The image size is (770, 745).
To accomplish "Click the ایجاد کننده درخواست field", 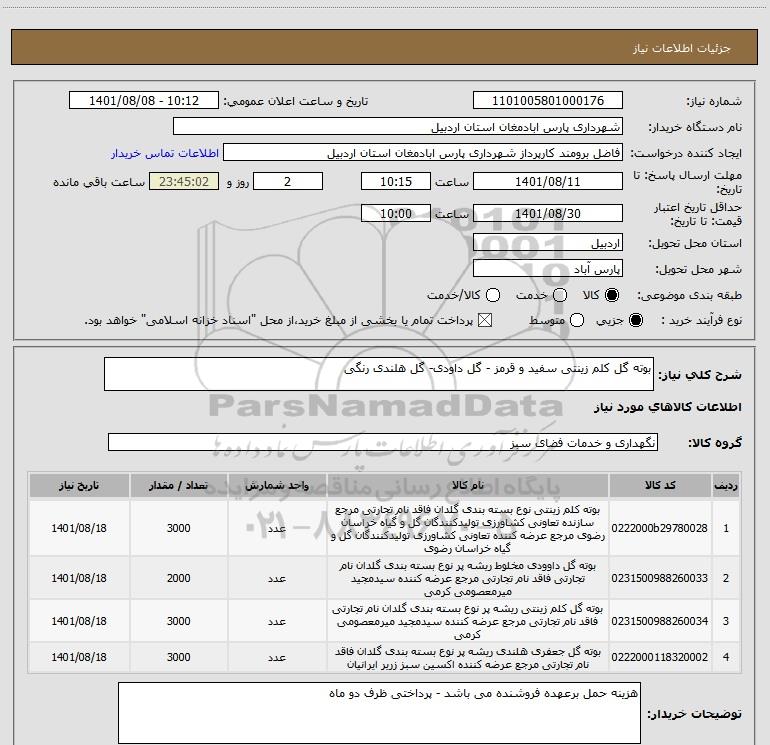I will tap(423, 153).
